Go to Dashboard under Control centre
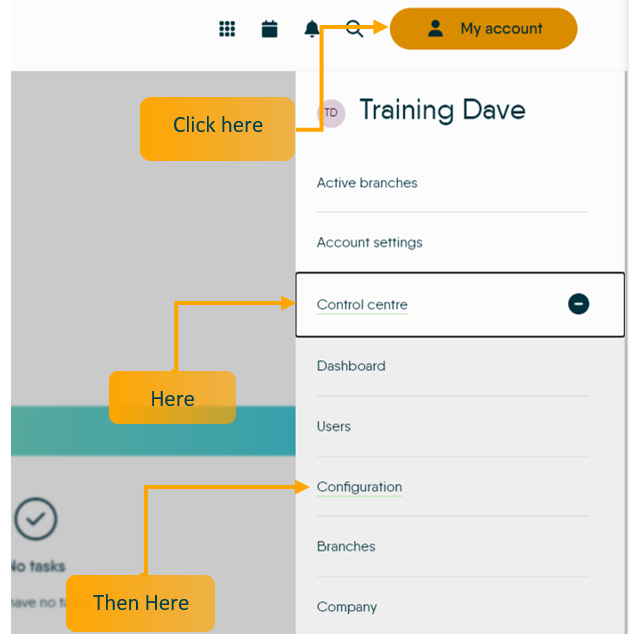Screen dimensions: 629x634 point(351,366)
